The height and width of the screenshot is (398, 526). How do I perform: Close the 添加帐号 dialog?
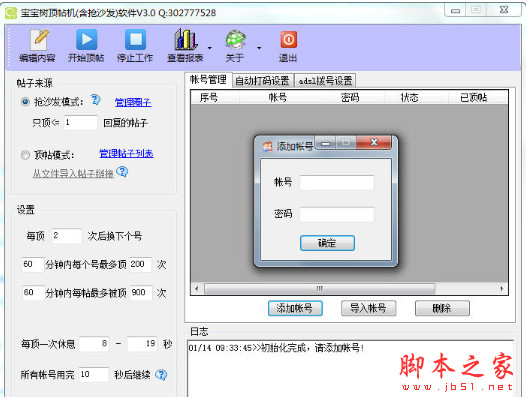coord(374,142)
